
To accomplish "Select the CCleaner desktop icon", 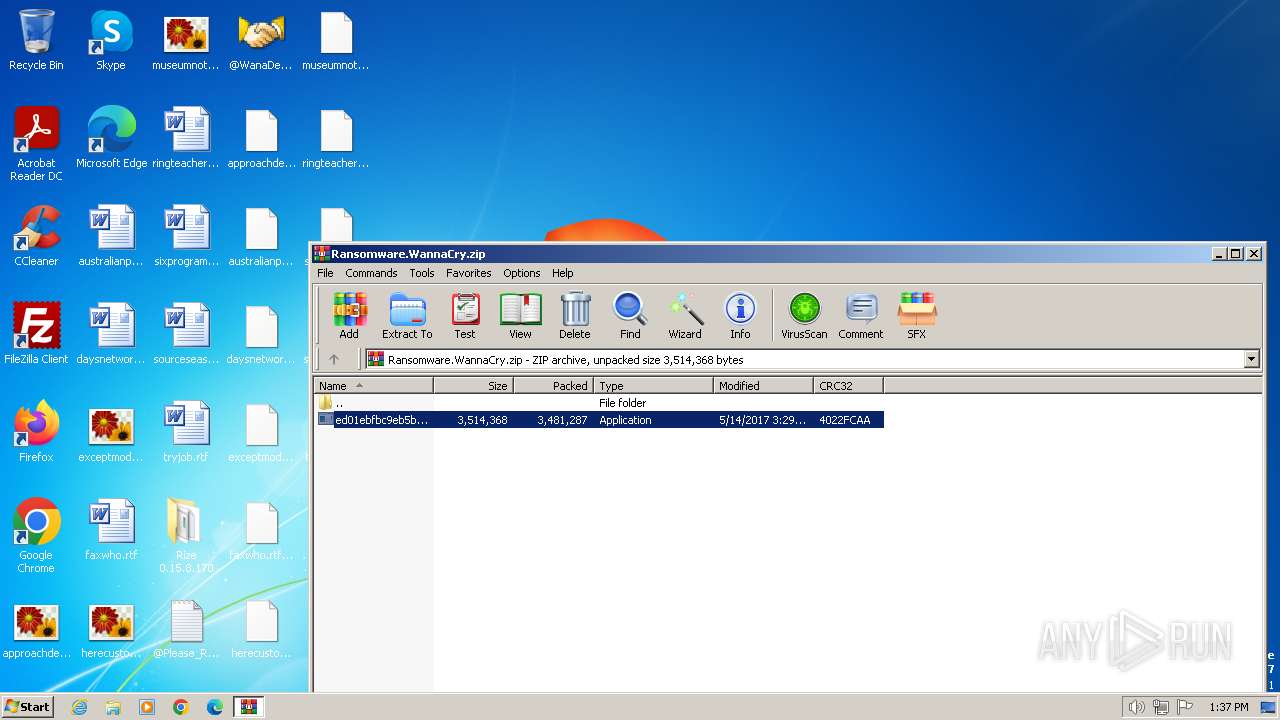I will pyautogui.click(x=36, y=236).
